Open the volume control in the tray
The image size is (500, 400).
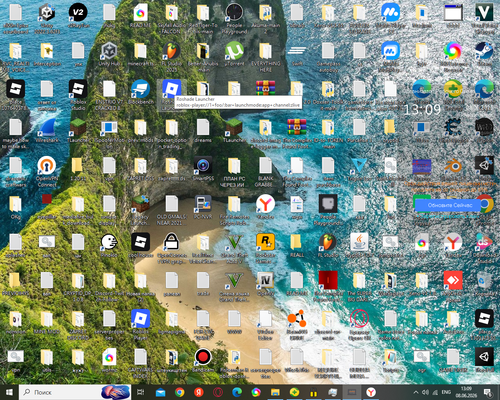click(425, 392)
